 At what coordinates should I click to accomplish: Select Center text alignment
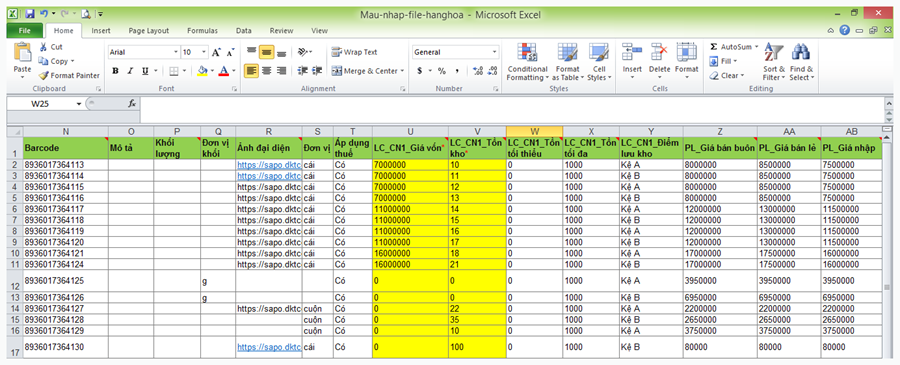click(x=266, y=71)
